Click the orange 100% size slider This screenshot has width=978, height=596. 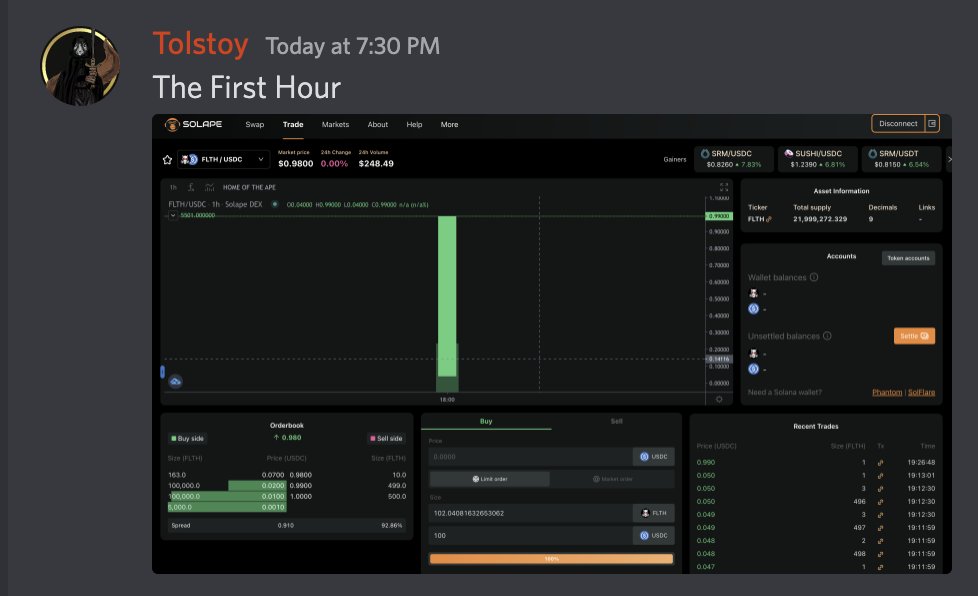coord(551,559)
